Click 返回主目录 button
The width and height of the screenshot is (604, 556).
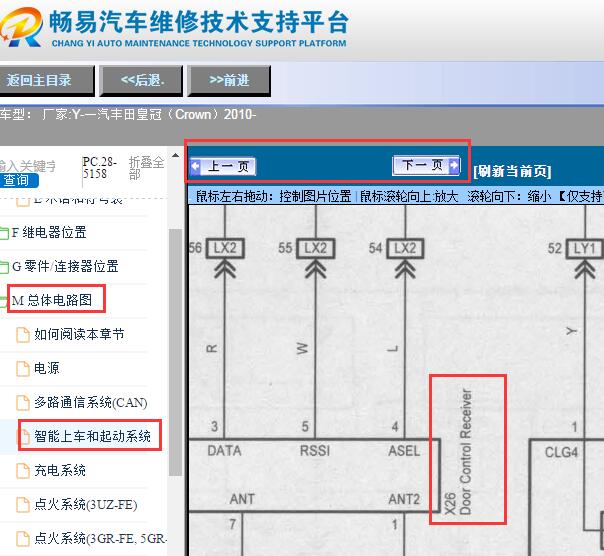pyautogui.click(x=46, y=81)
